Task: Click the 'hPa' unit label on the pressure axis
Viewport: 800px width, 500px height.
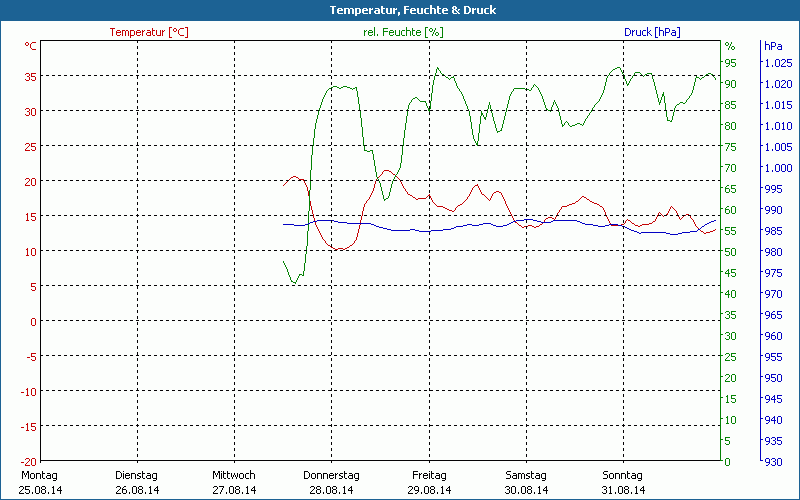Action: coord(773,46)
